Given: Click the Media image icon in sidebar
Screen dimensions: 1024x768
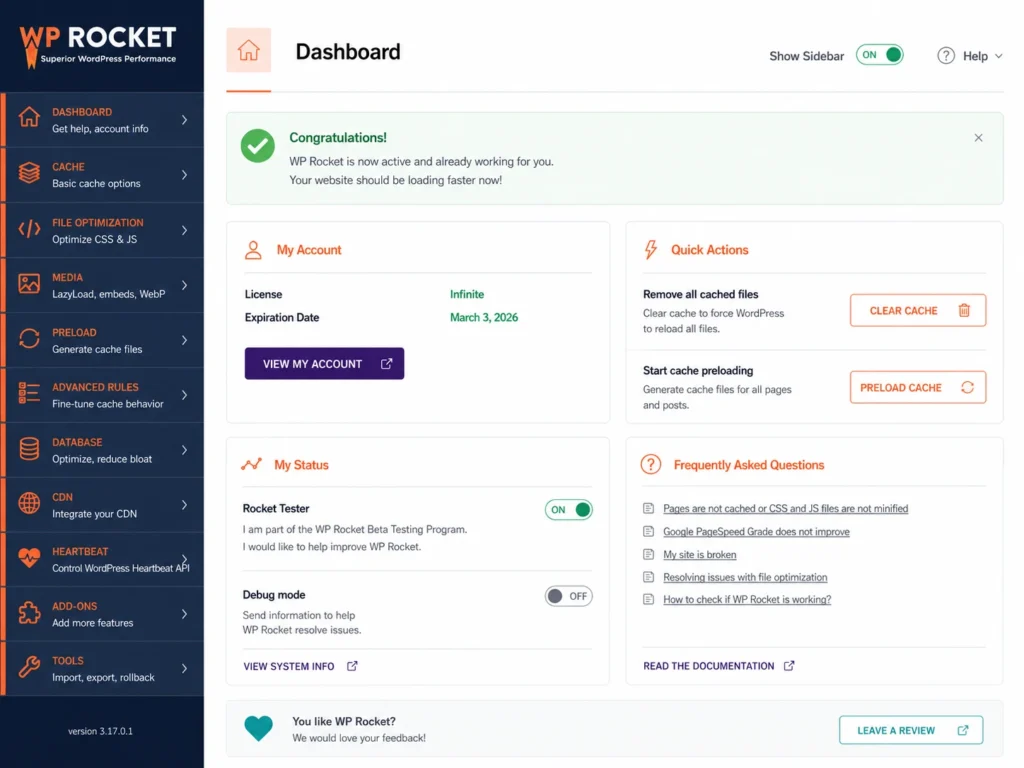Looking at the screenshot, I should click(29, 283).
